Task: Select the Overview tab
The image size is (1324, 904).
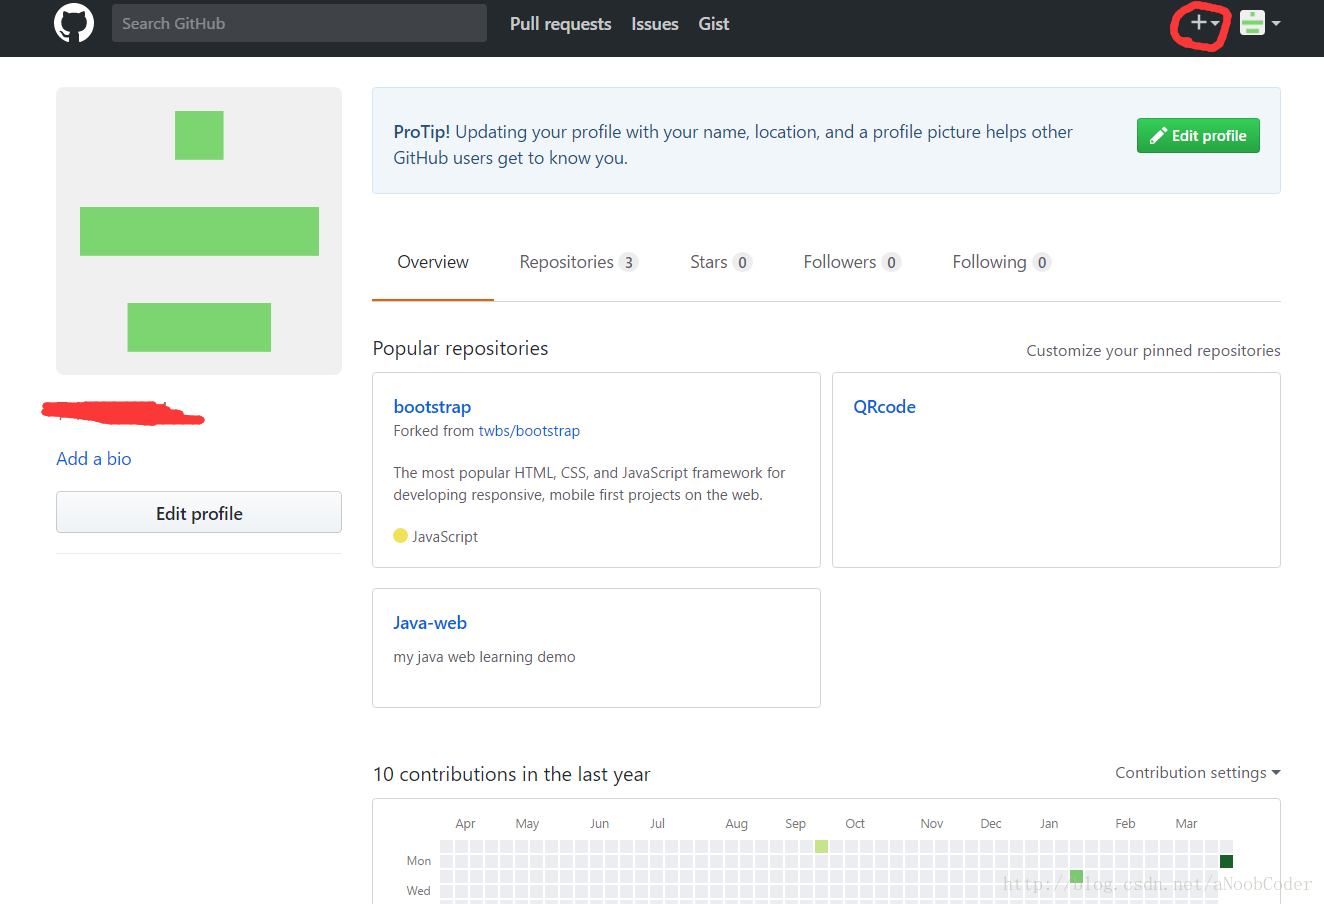Action: [x=433, y=262]
